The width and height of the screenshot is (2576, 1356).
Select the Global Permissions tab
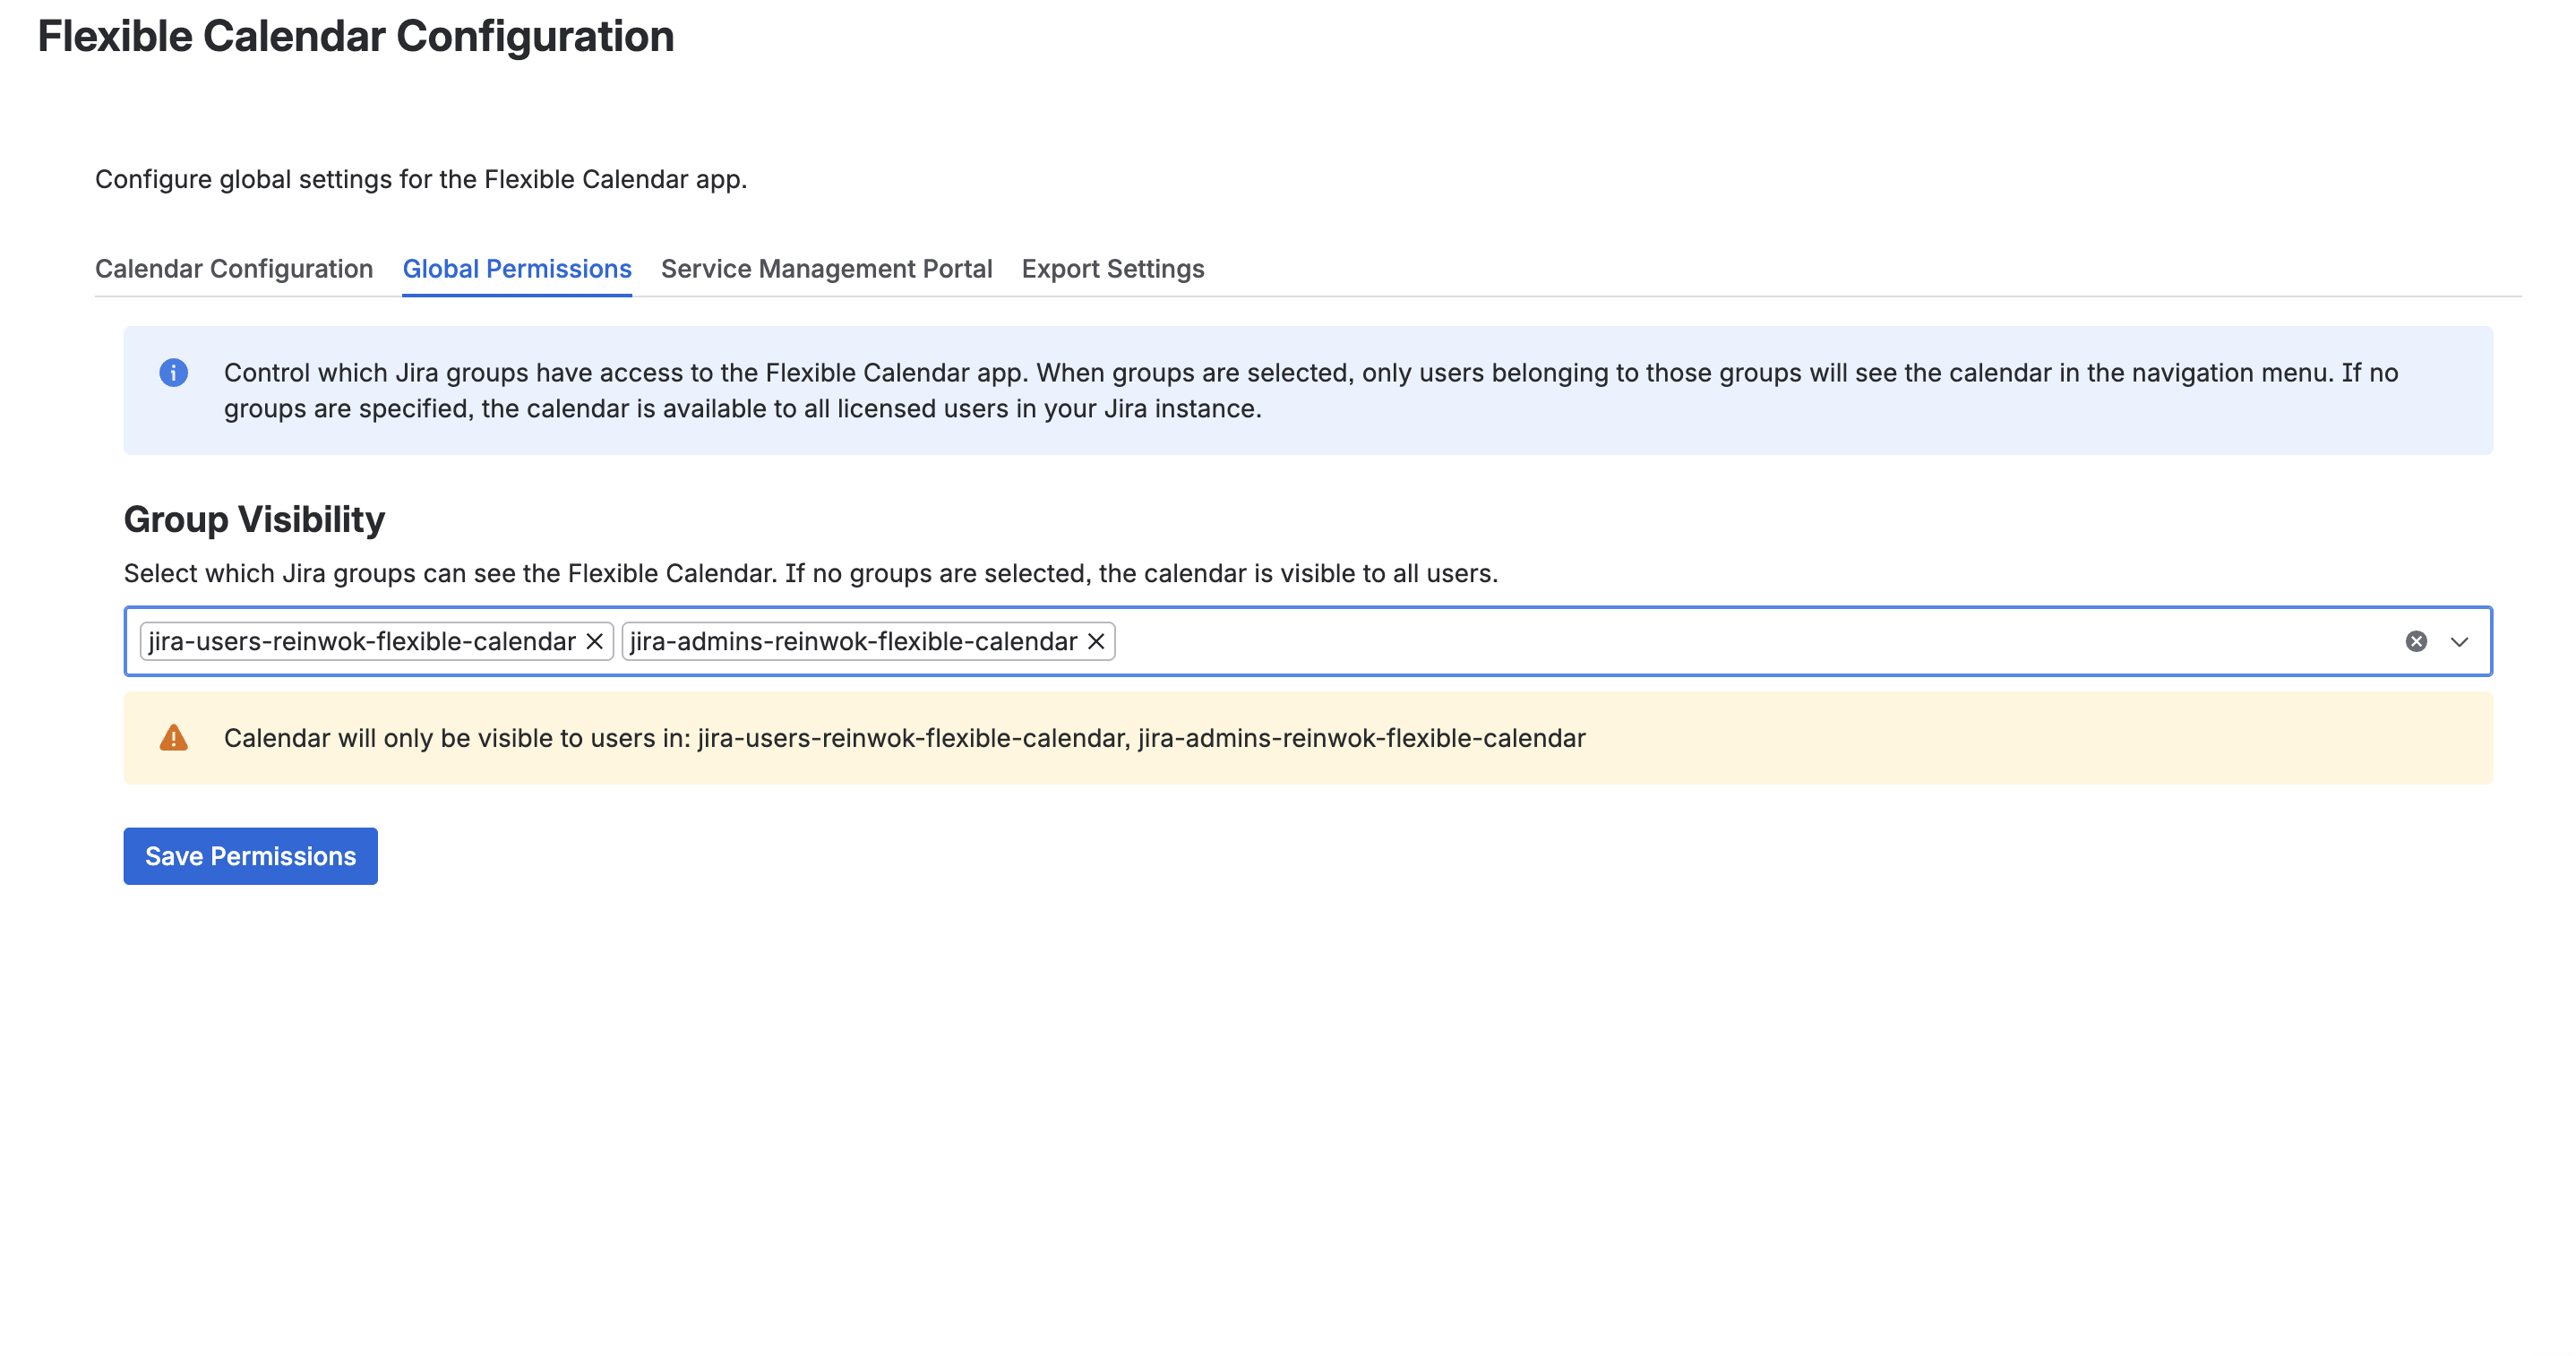tap(516, 268)
